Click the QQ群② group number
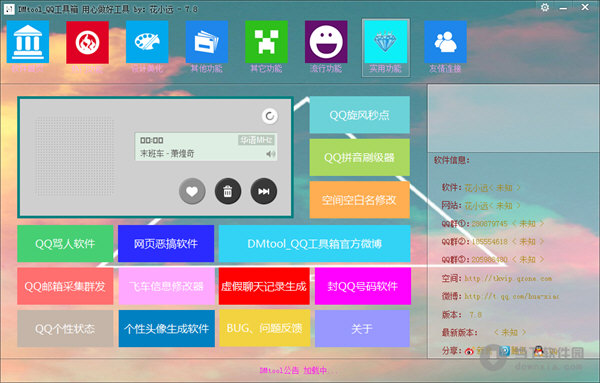 489,242
